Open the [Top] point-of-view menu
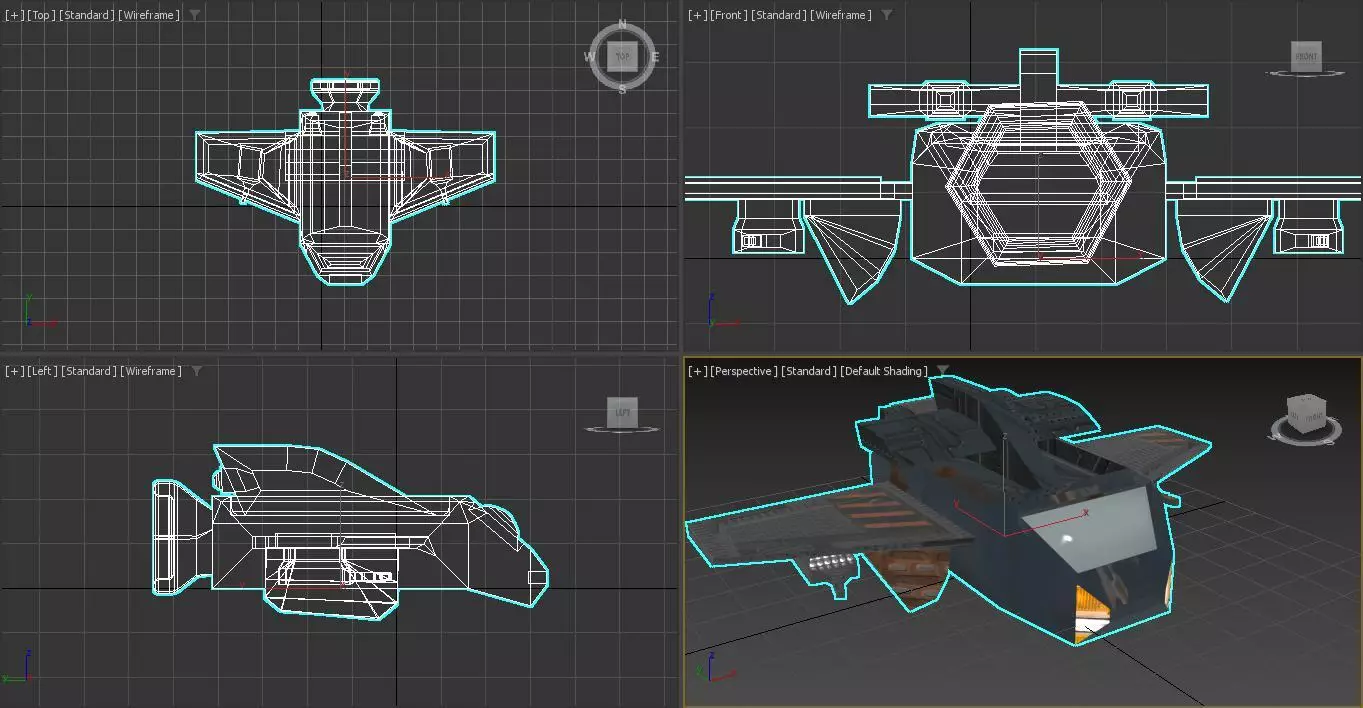 click(x=41, y=15)
